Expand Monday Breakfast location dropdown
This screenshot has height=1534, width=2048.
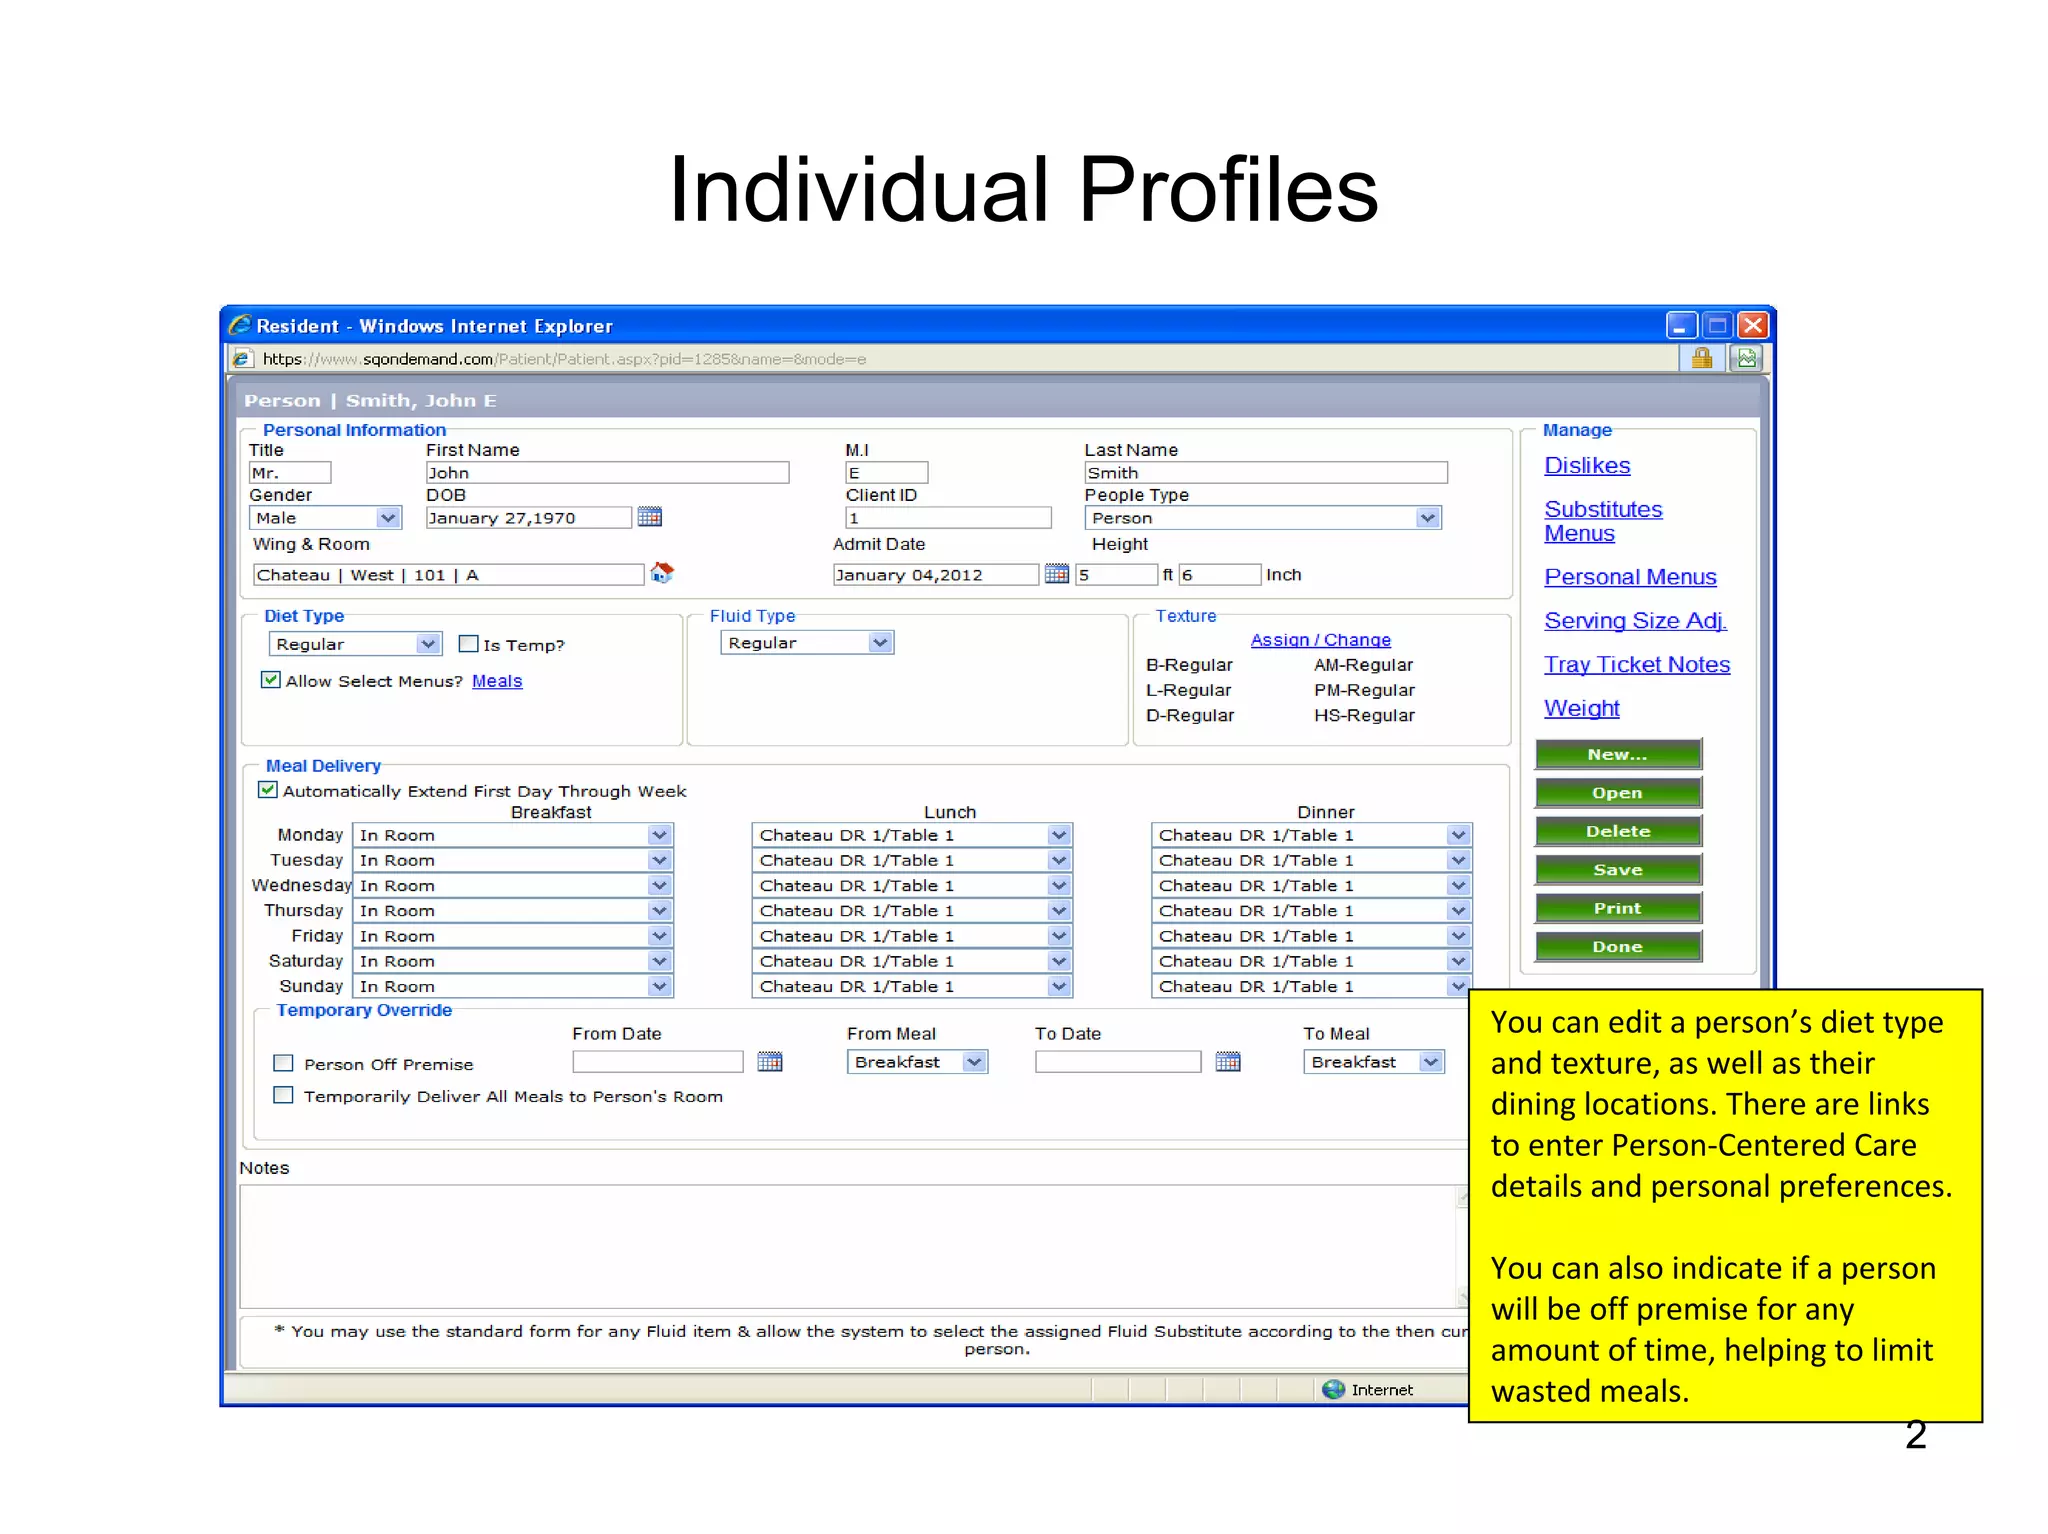[659, 835]
